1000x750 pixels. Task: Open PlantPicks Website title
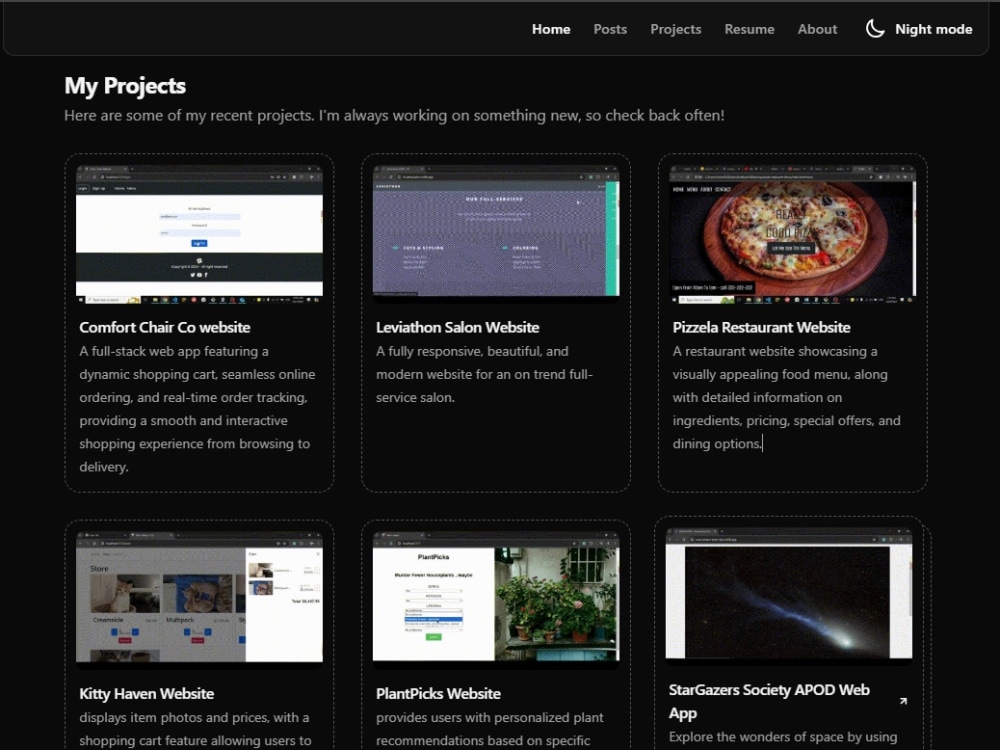[438, 693]
